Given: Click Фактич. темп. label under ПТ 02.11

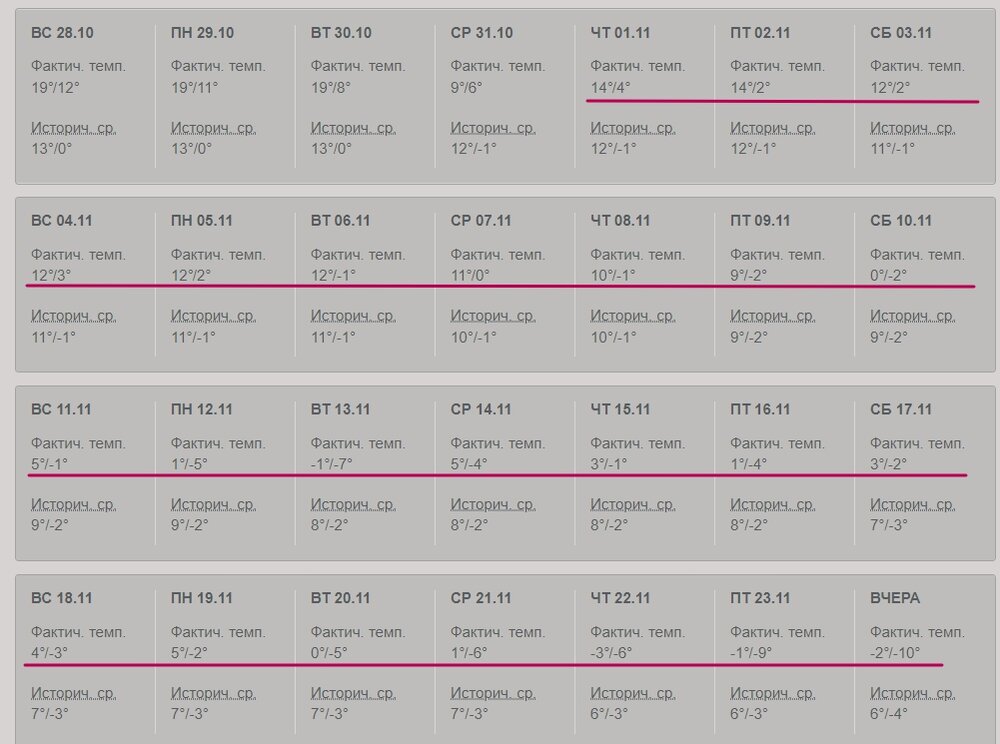Looking at the screenshot, I should [777, 66].
